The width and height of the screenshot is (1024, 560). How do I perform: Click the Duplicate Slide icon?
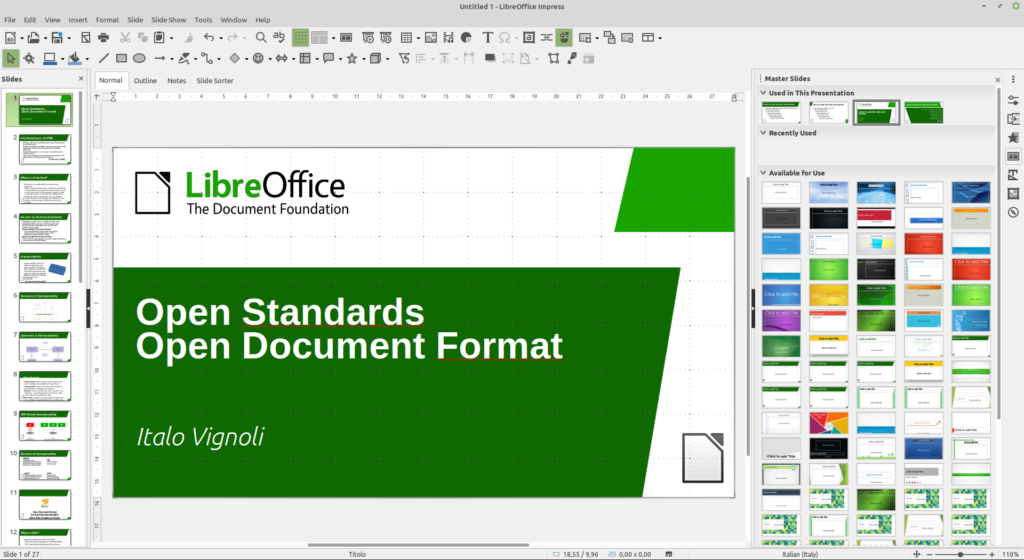tap(609, 38)
